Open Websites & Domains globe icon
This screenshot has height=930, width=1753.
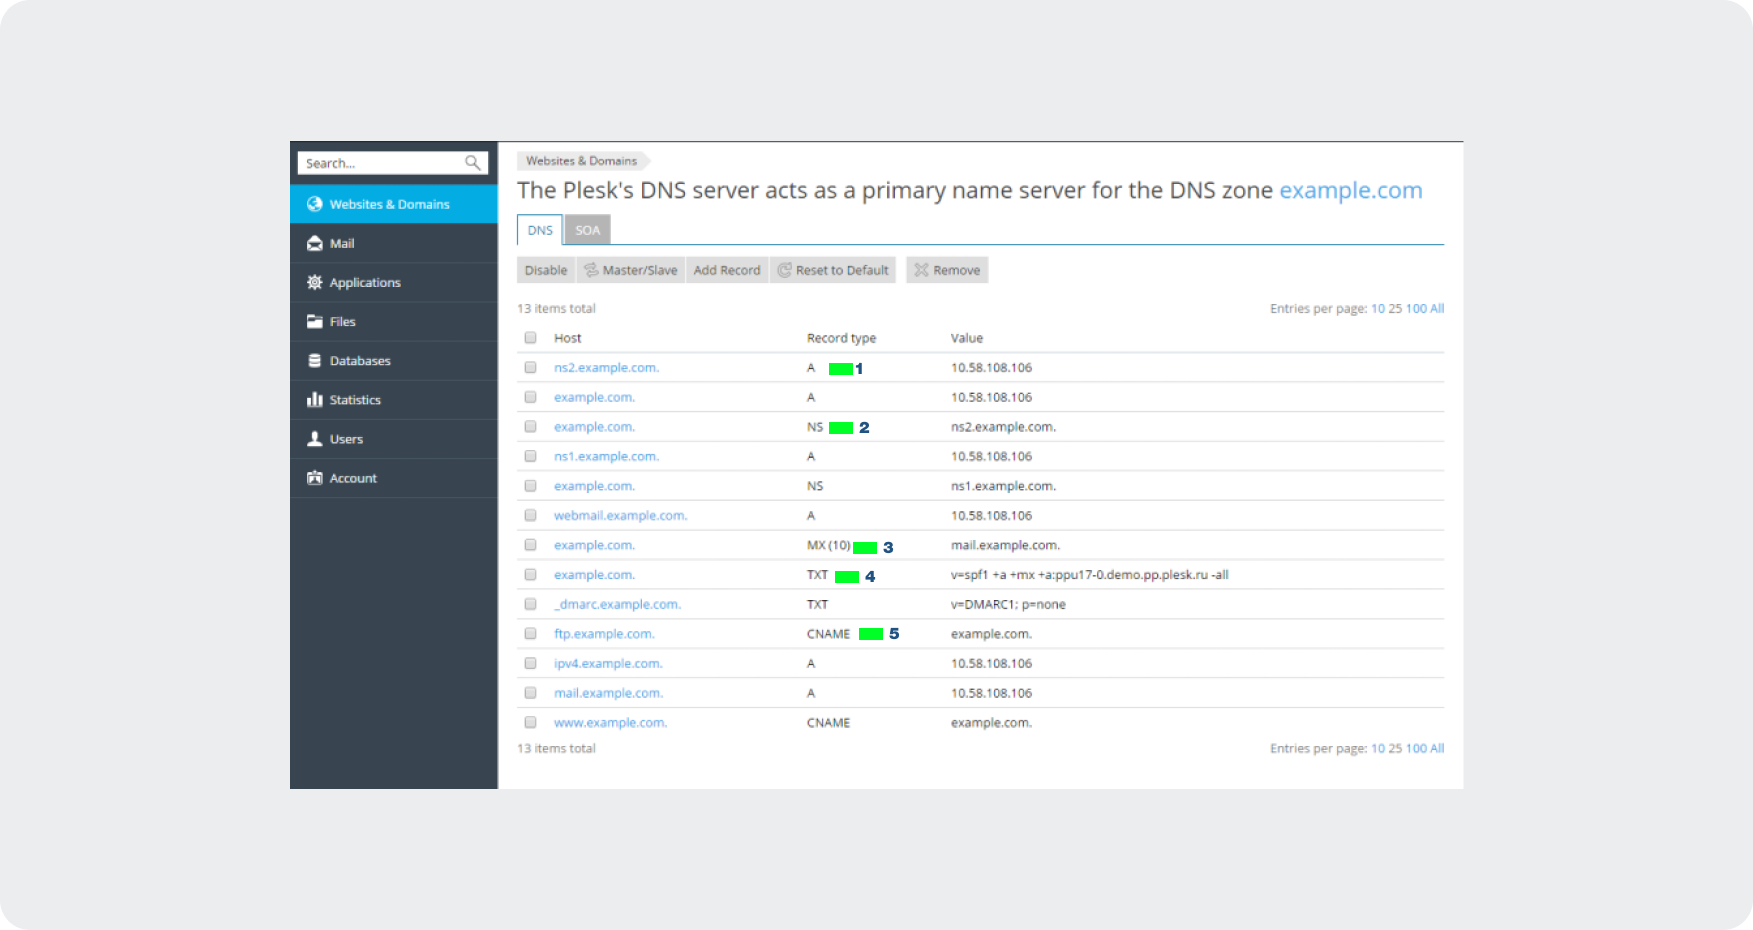[315, 204]
